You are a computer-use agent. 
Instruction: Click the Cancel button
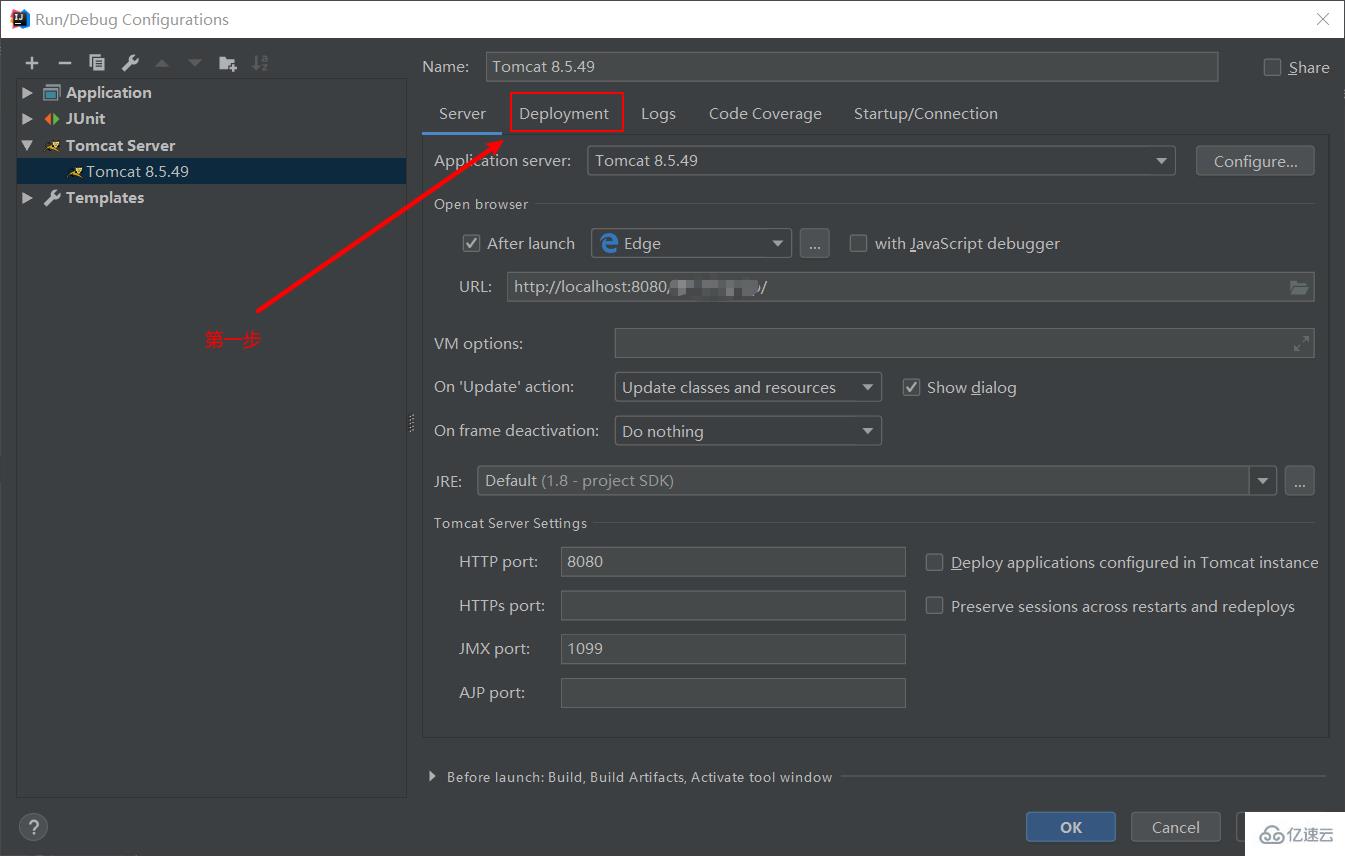(1175, 827)
